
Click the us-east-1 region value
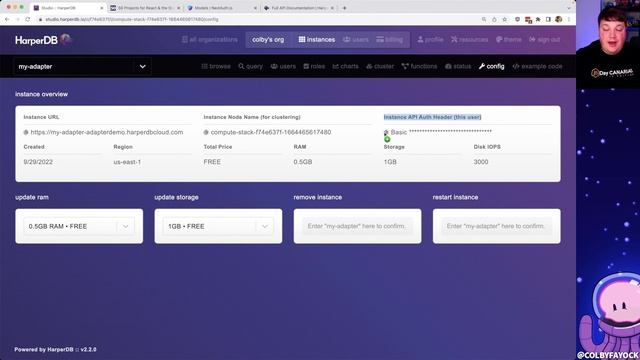127,162
